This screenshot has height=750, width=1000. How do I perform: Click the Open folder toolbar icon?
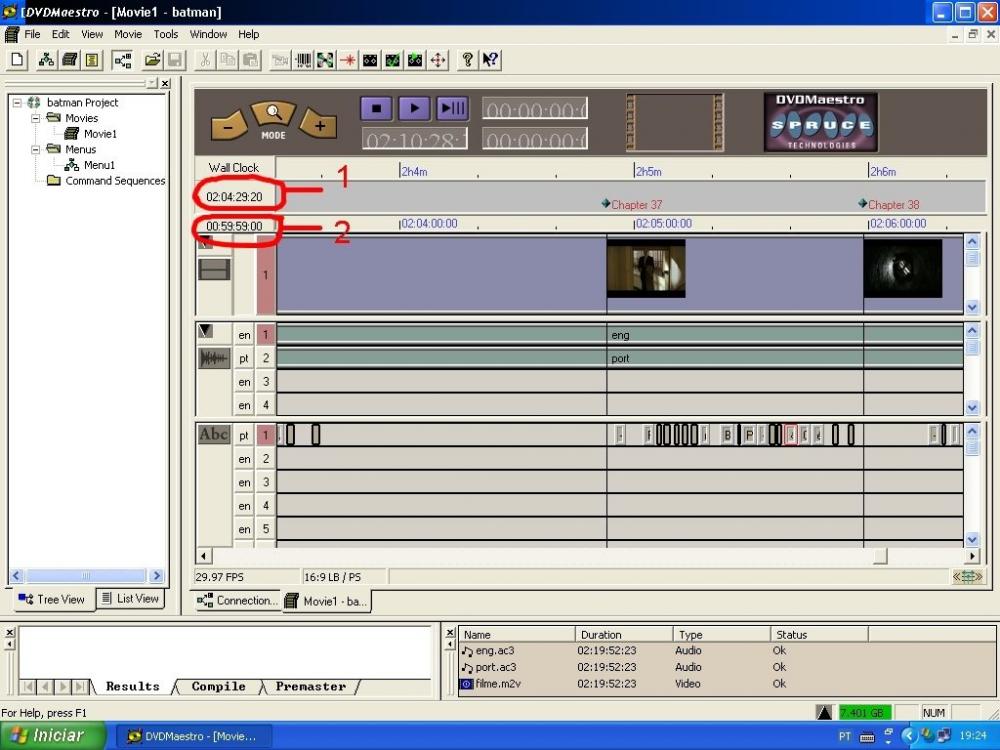tap(152, 60)
